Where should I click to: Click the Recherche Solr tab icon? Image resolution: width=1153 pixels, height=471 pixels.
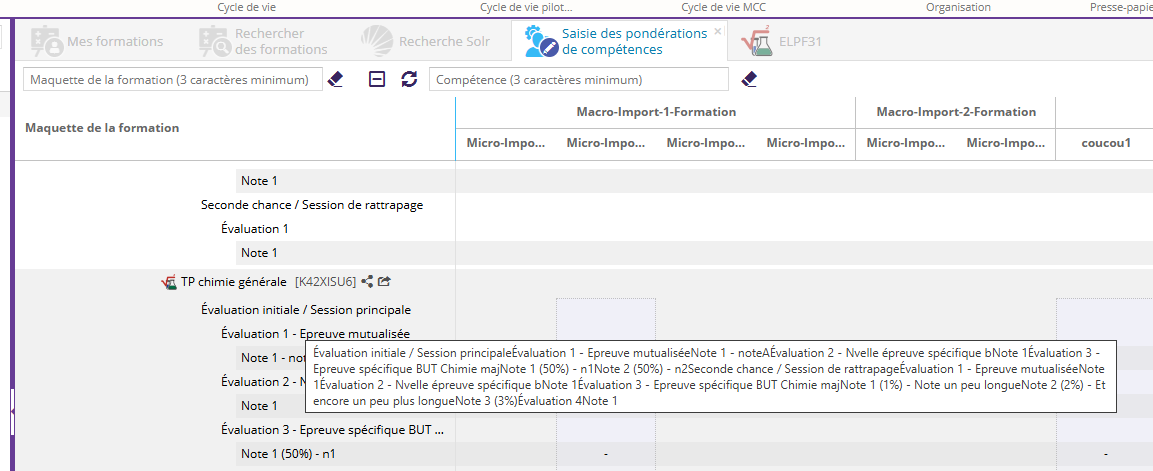[x=377, y=42]
